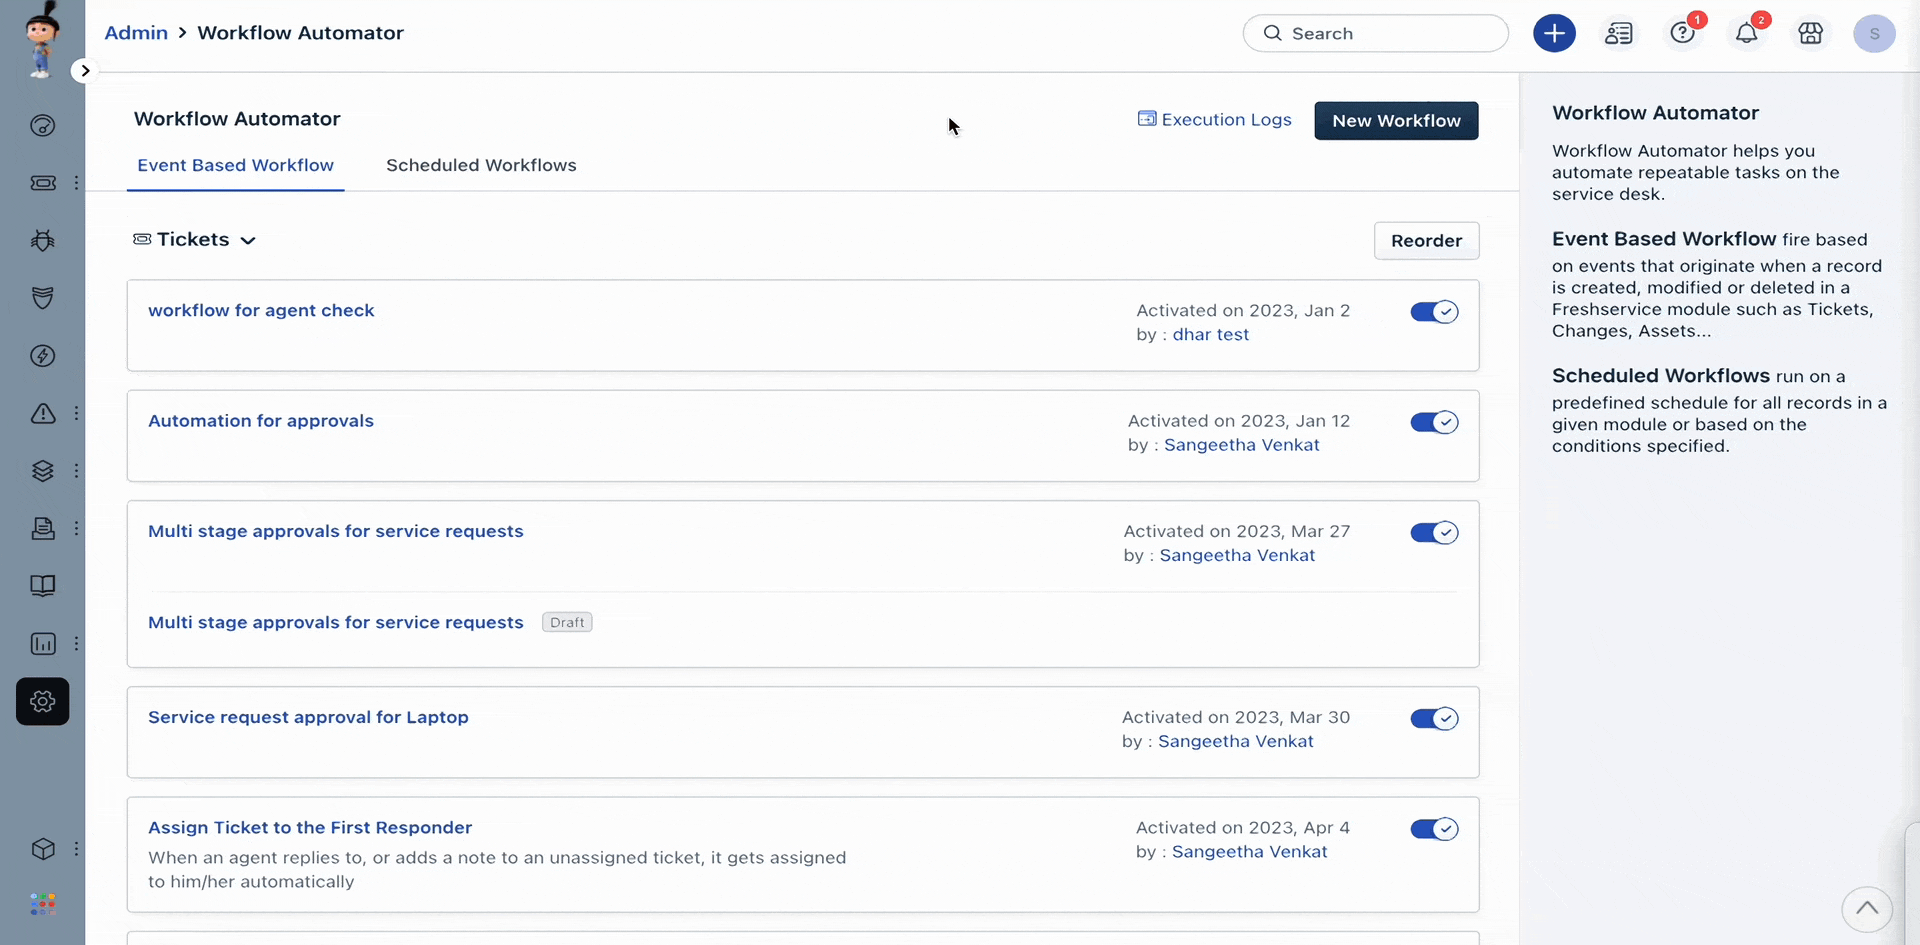The width and height of the screenshot is (1920, 945).
Task: Open the marketplace store icon
Action: [1810, 33]
